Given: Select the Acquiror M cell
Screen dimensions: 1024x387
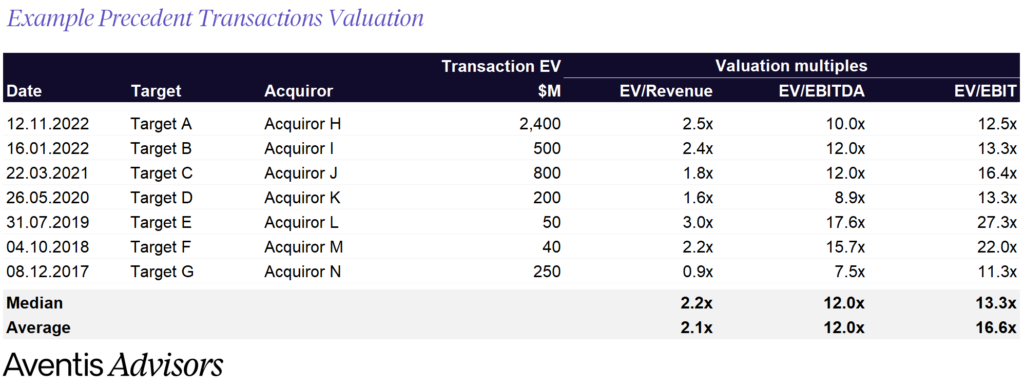Looking at the screenshot, I should tap(304, 247).
